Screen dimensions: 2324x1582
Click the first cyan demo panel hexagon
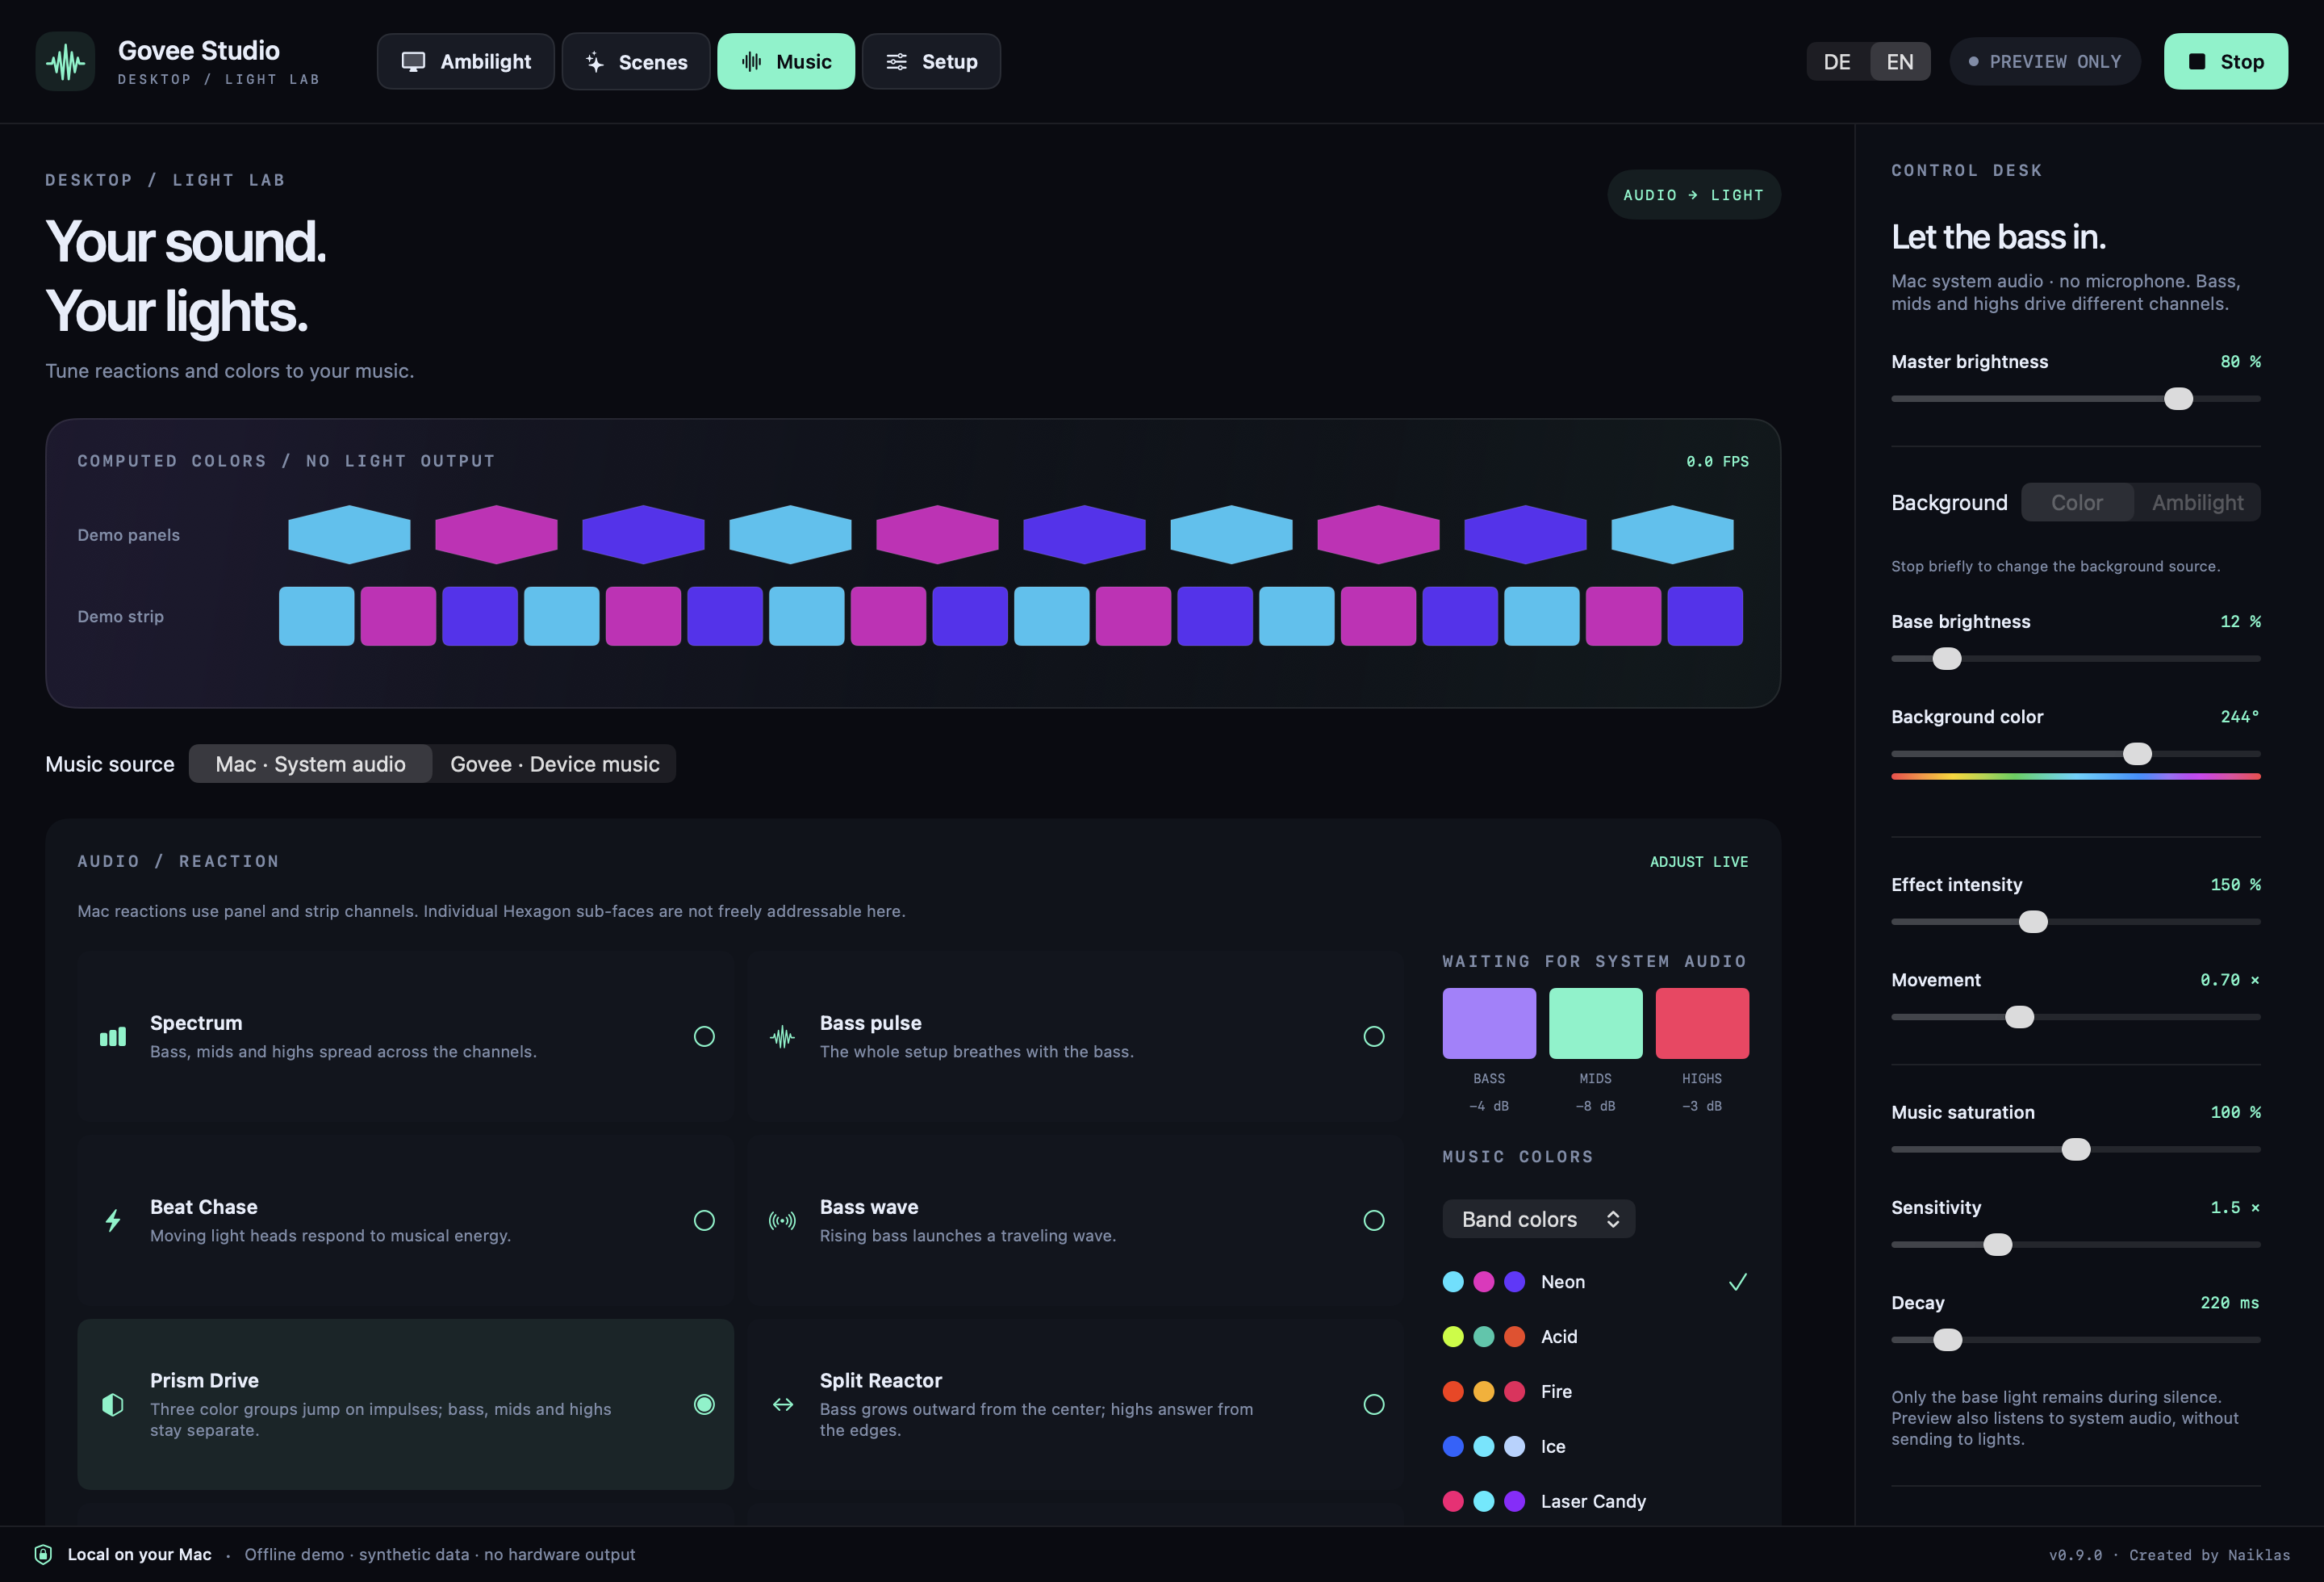(x=349, y=534)
